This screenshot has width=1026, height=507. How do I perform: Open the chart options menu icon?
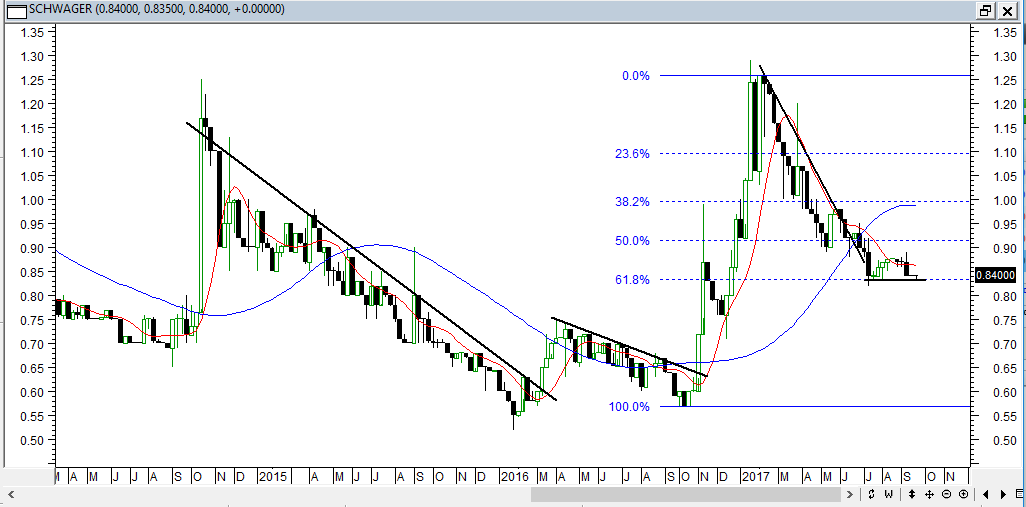coord(1019,494)
